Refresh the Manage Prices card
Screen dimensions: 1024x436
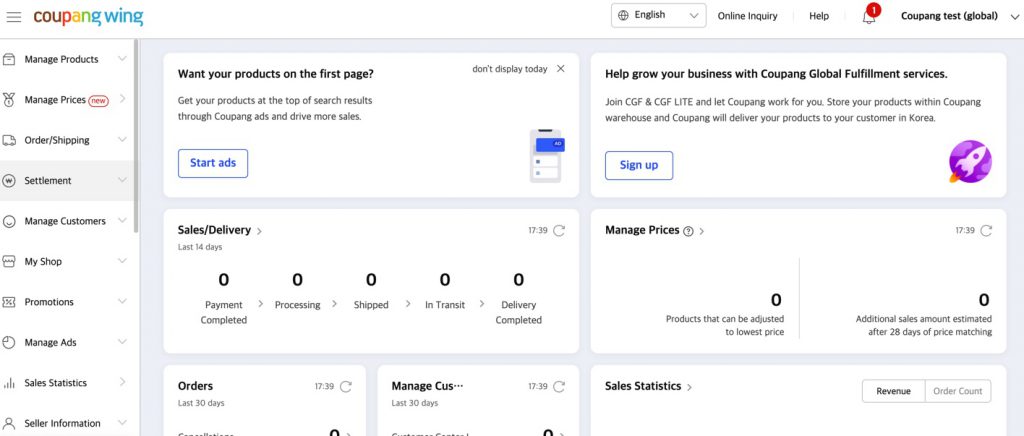986,230
